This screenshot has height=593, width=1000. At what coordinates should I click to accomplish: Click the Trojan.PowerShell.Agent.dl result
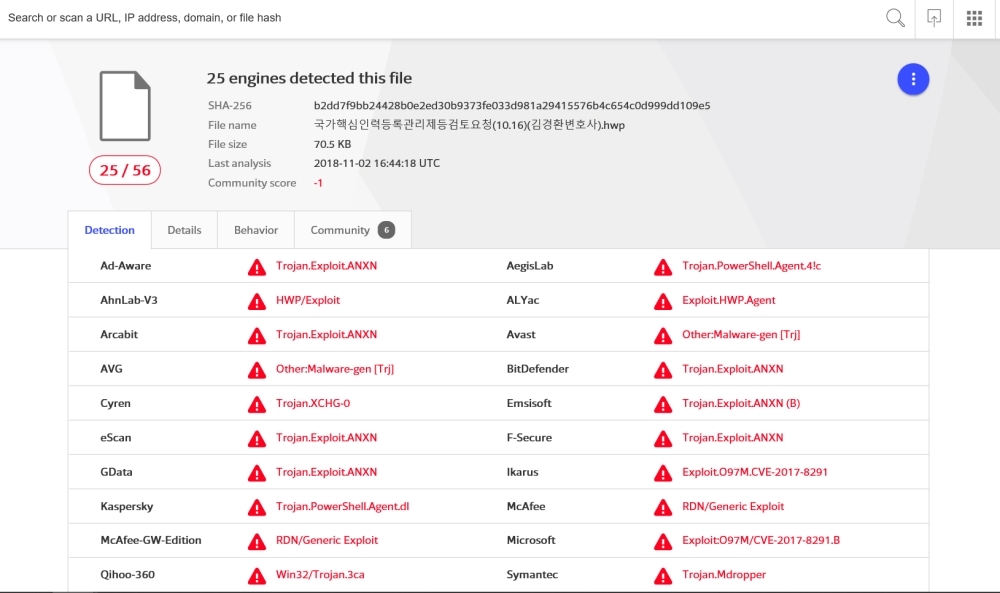(342, 507)
